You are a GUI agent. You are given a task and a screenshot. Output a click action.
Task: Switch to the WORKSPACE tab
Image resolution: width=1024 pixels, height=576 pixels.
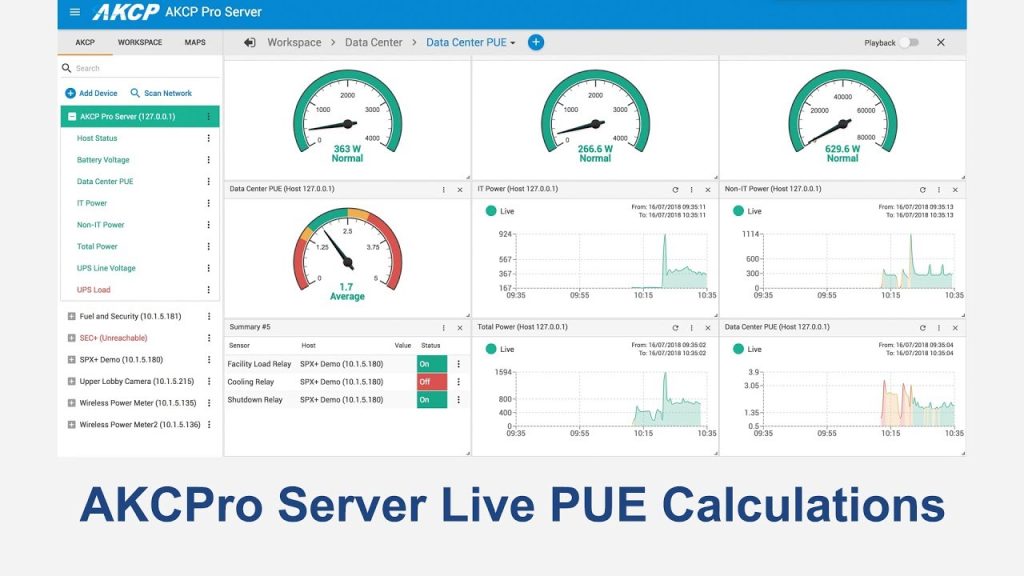140,42
